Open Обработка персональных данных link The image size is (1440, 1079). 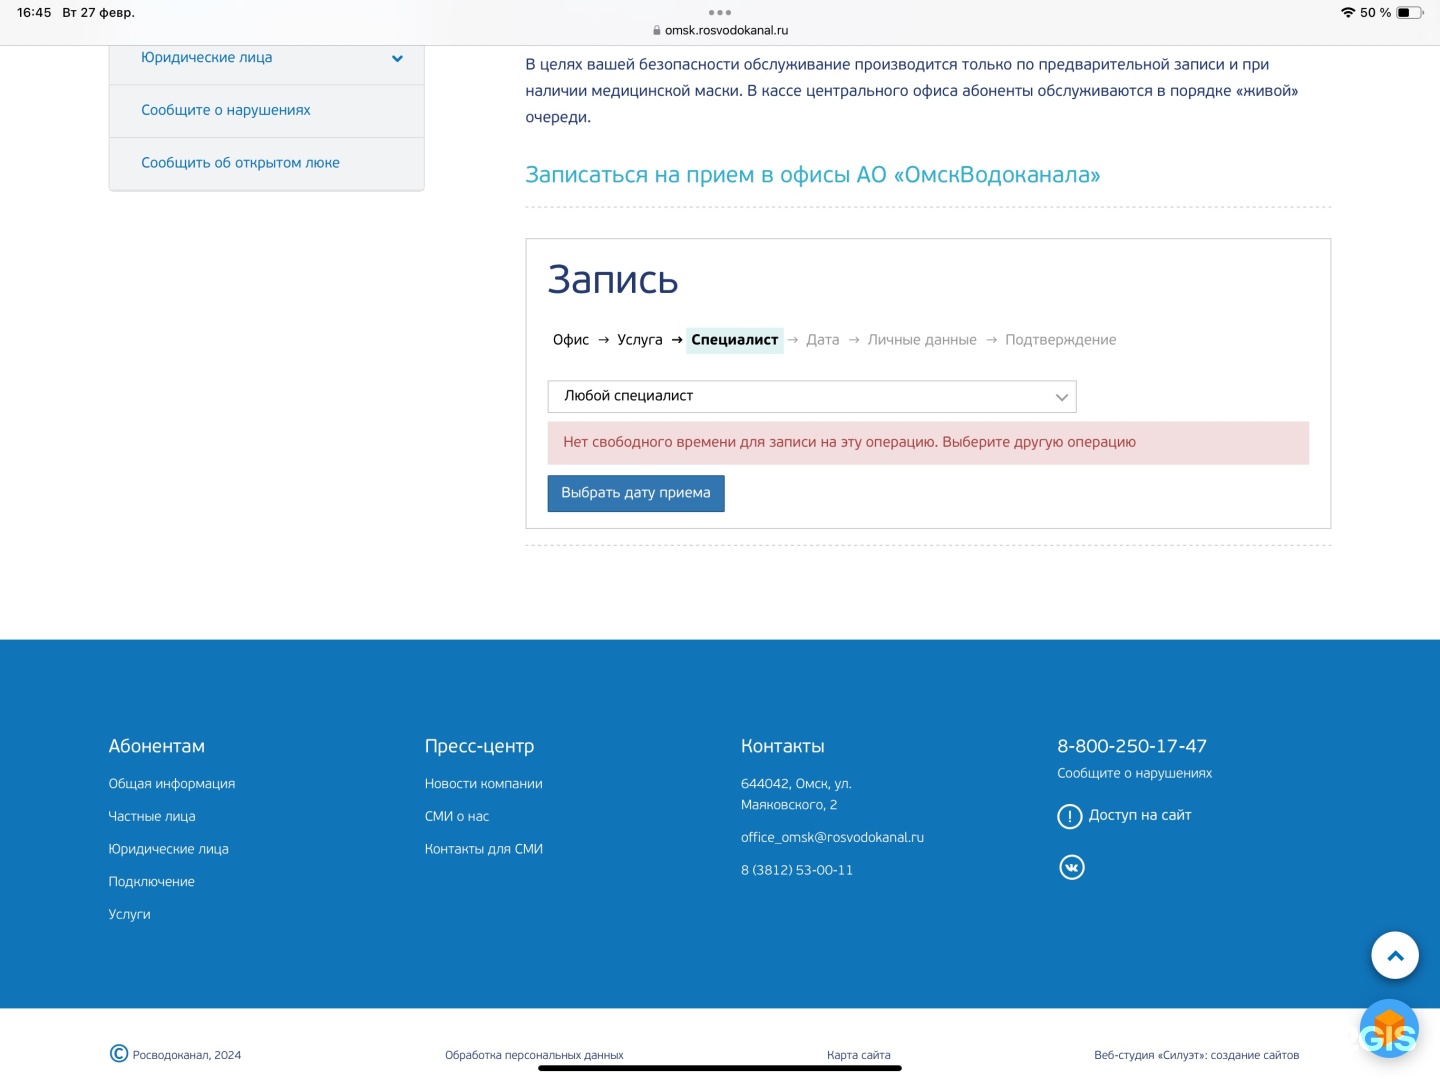[534, 1055]
